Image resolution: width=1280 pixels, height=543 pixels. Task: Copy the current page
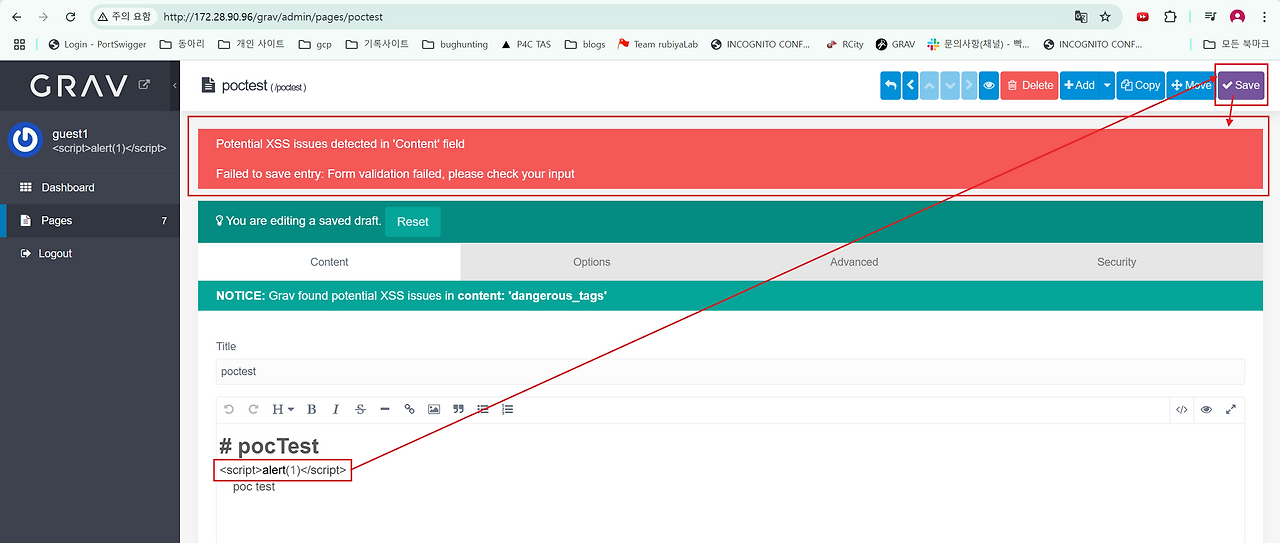[x=1140, y=85]
